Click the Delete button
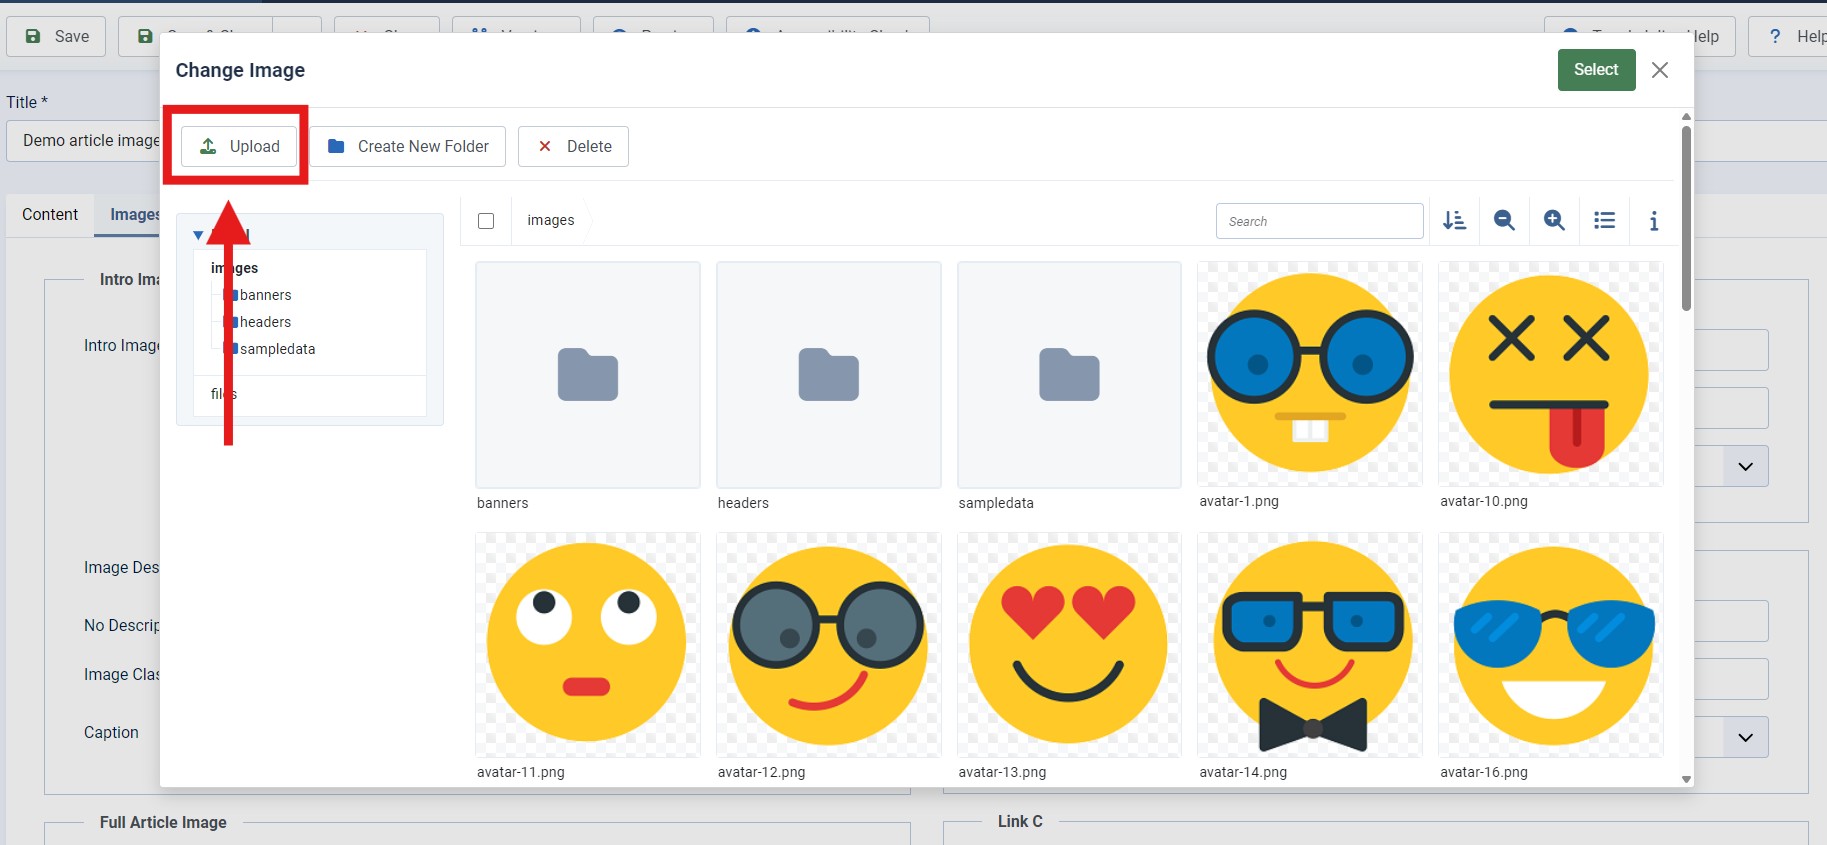The image size is (1827, 845). click(x=573, y=146)
